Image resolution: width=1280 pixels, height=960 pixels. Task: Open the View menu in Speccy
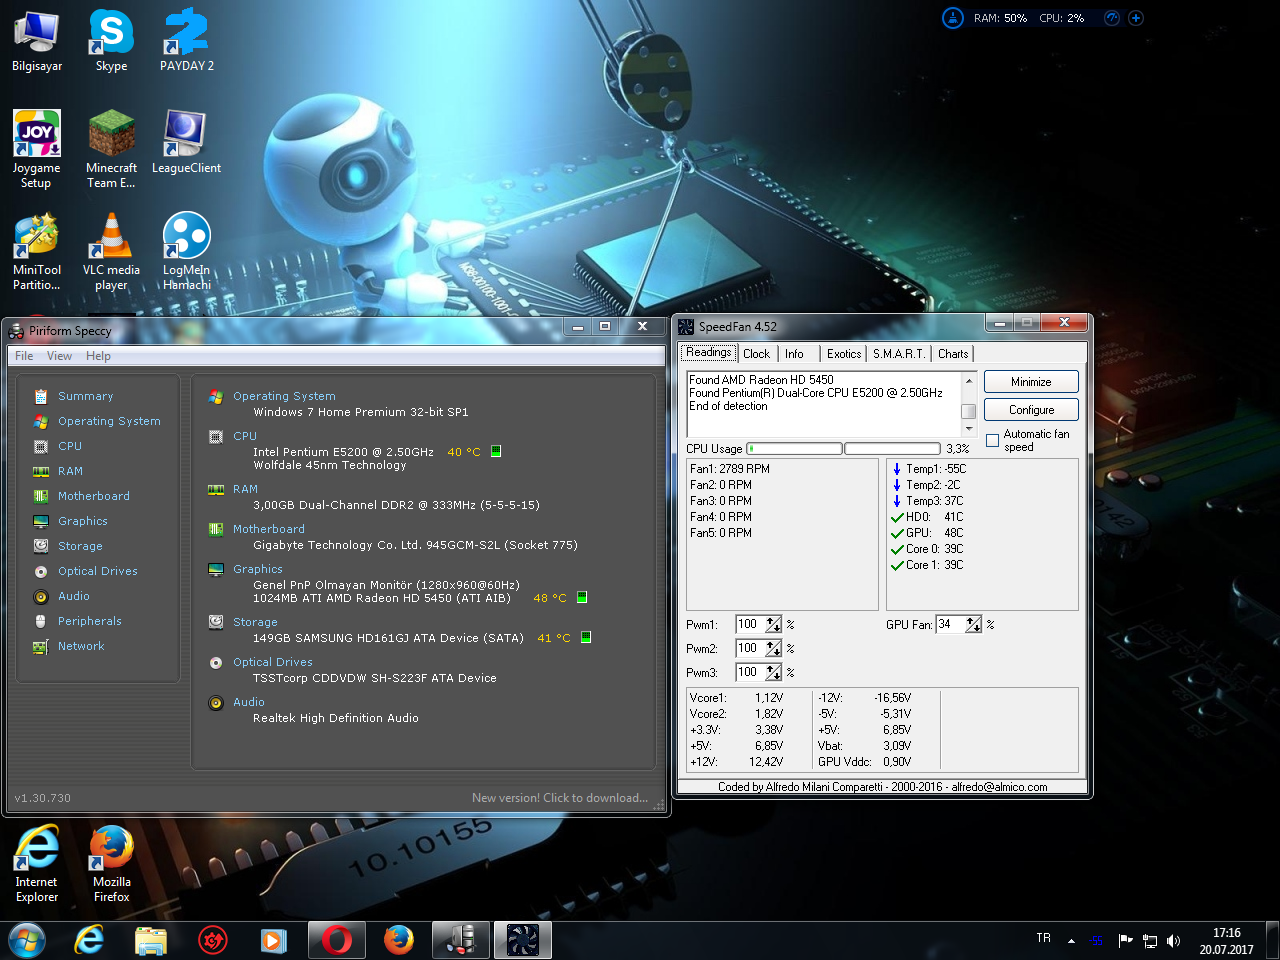[x=59, y=356]
